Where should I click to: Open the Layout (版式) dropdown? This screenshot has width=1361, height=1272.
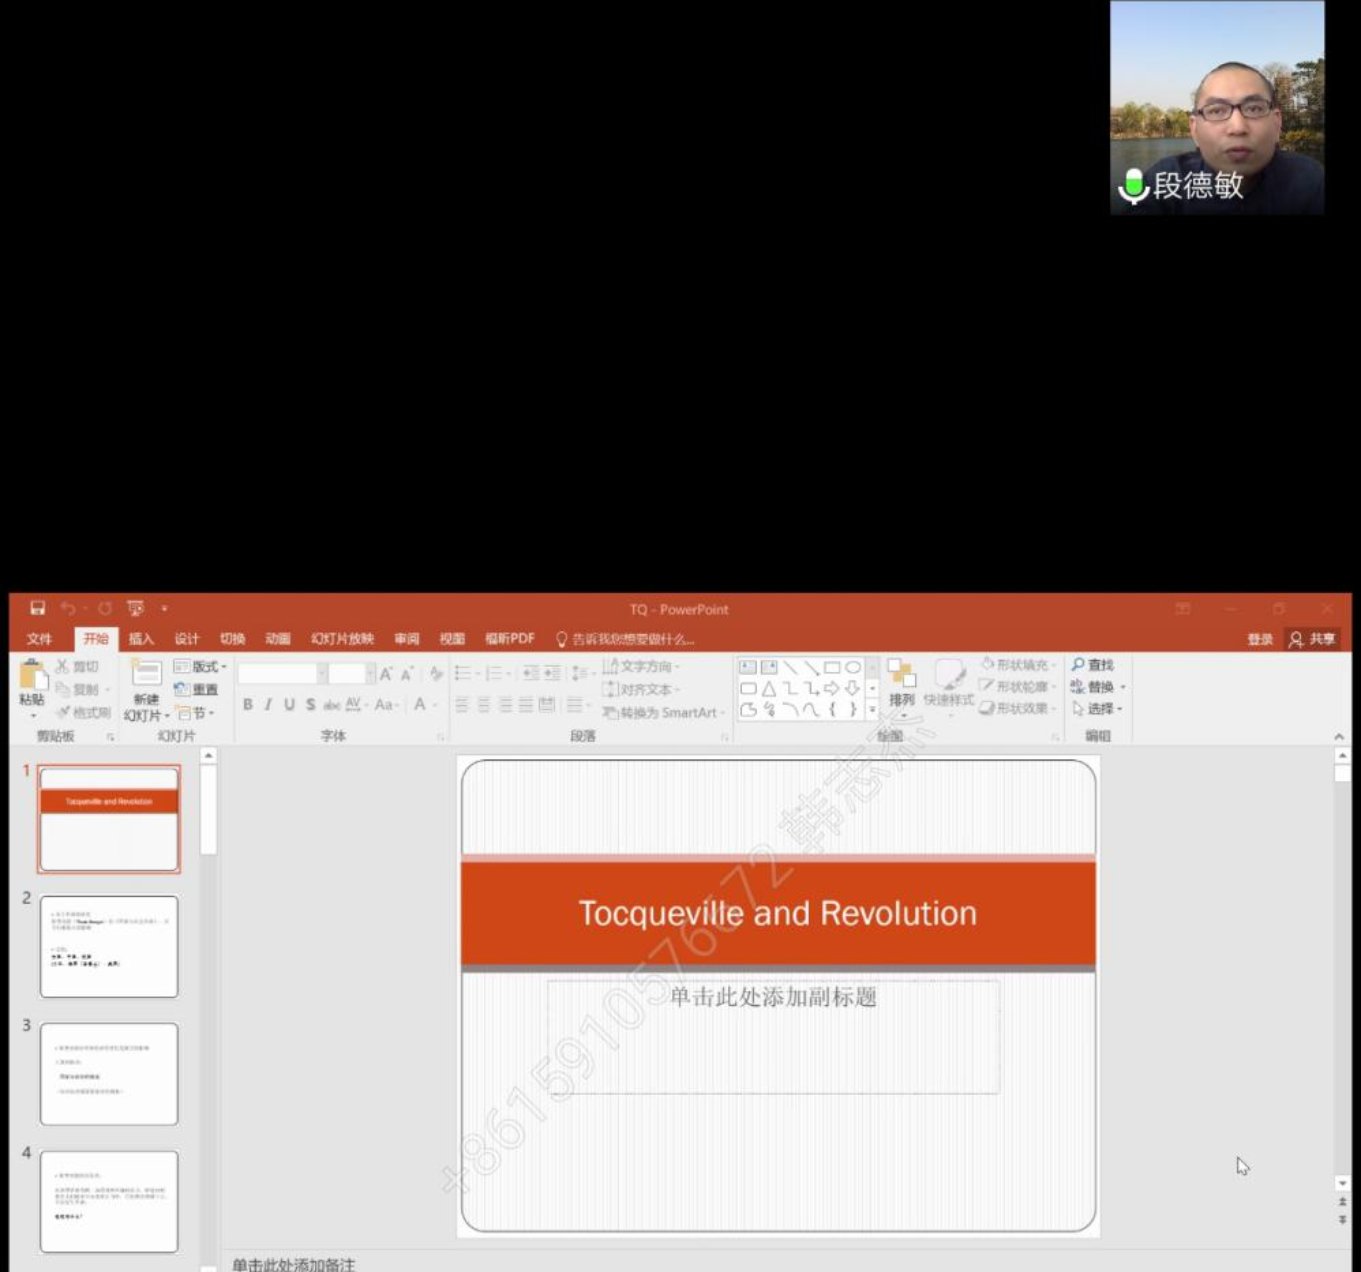pyautogui.click(x=200, y=667)
